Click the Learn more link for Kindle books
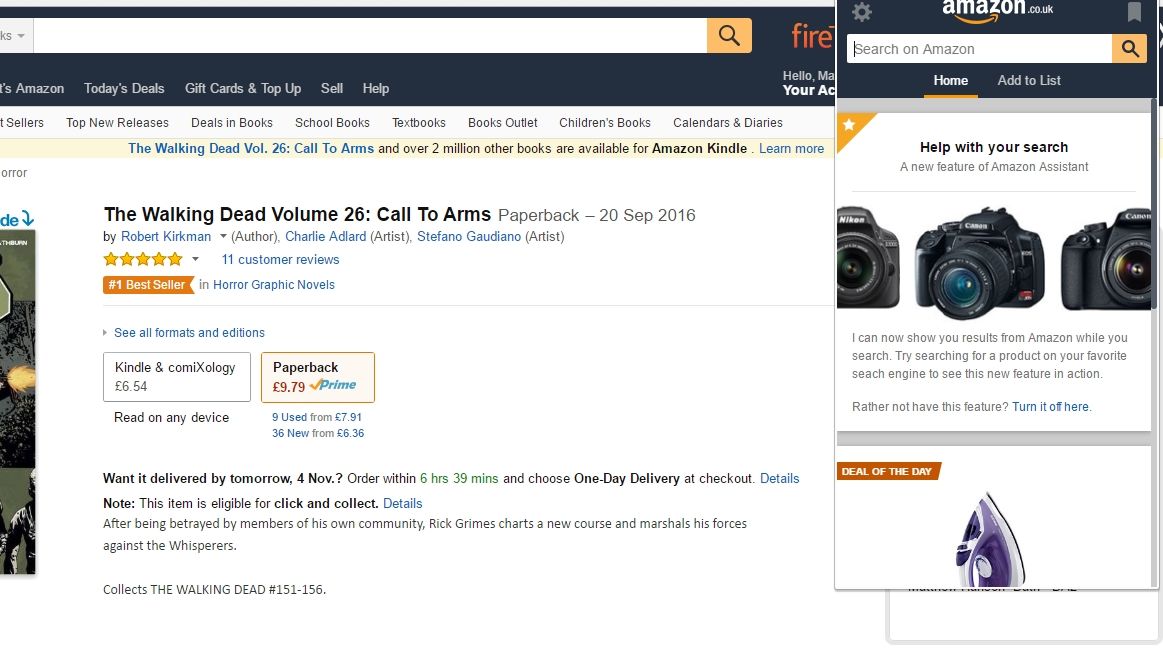 [x=791, y=148]
